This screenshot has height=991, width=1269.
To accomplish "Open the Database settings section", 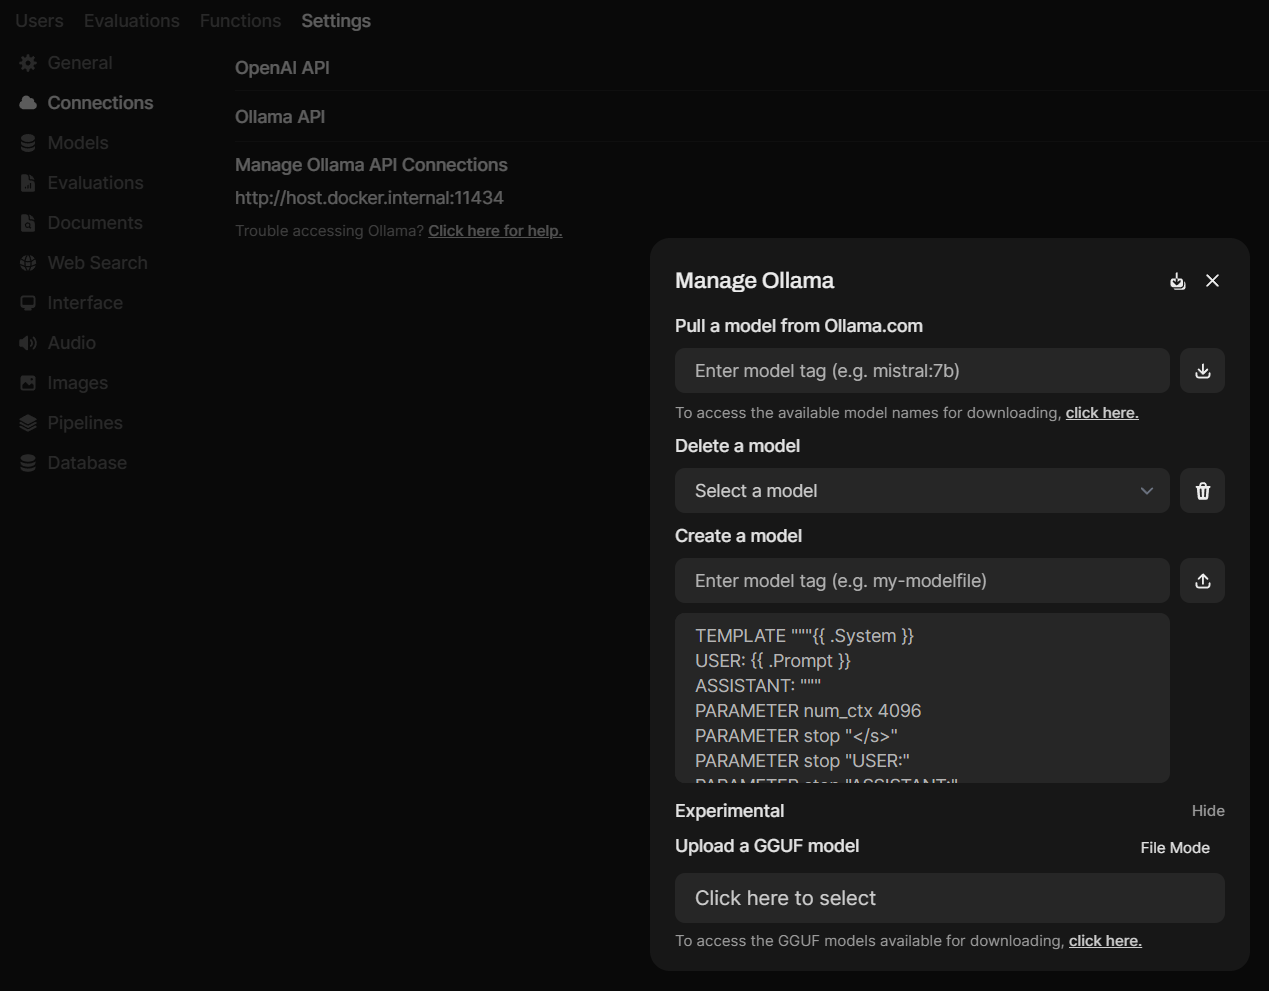I will 87,463.
